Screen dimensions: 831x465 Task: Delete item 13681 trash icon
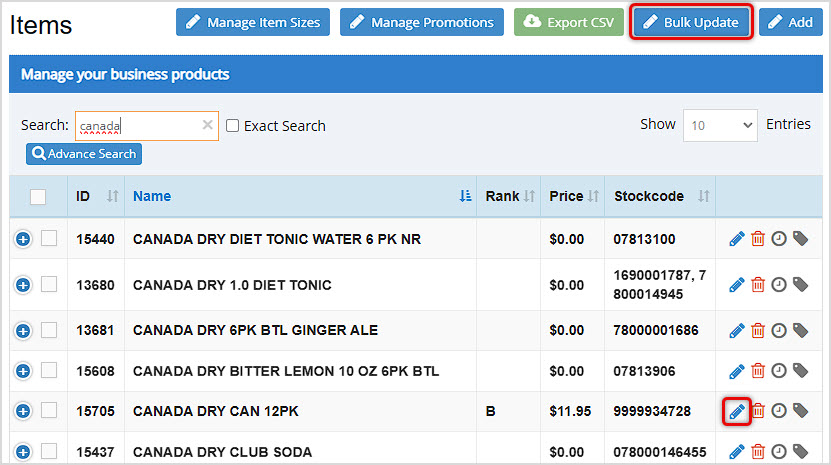[758, 331]
